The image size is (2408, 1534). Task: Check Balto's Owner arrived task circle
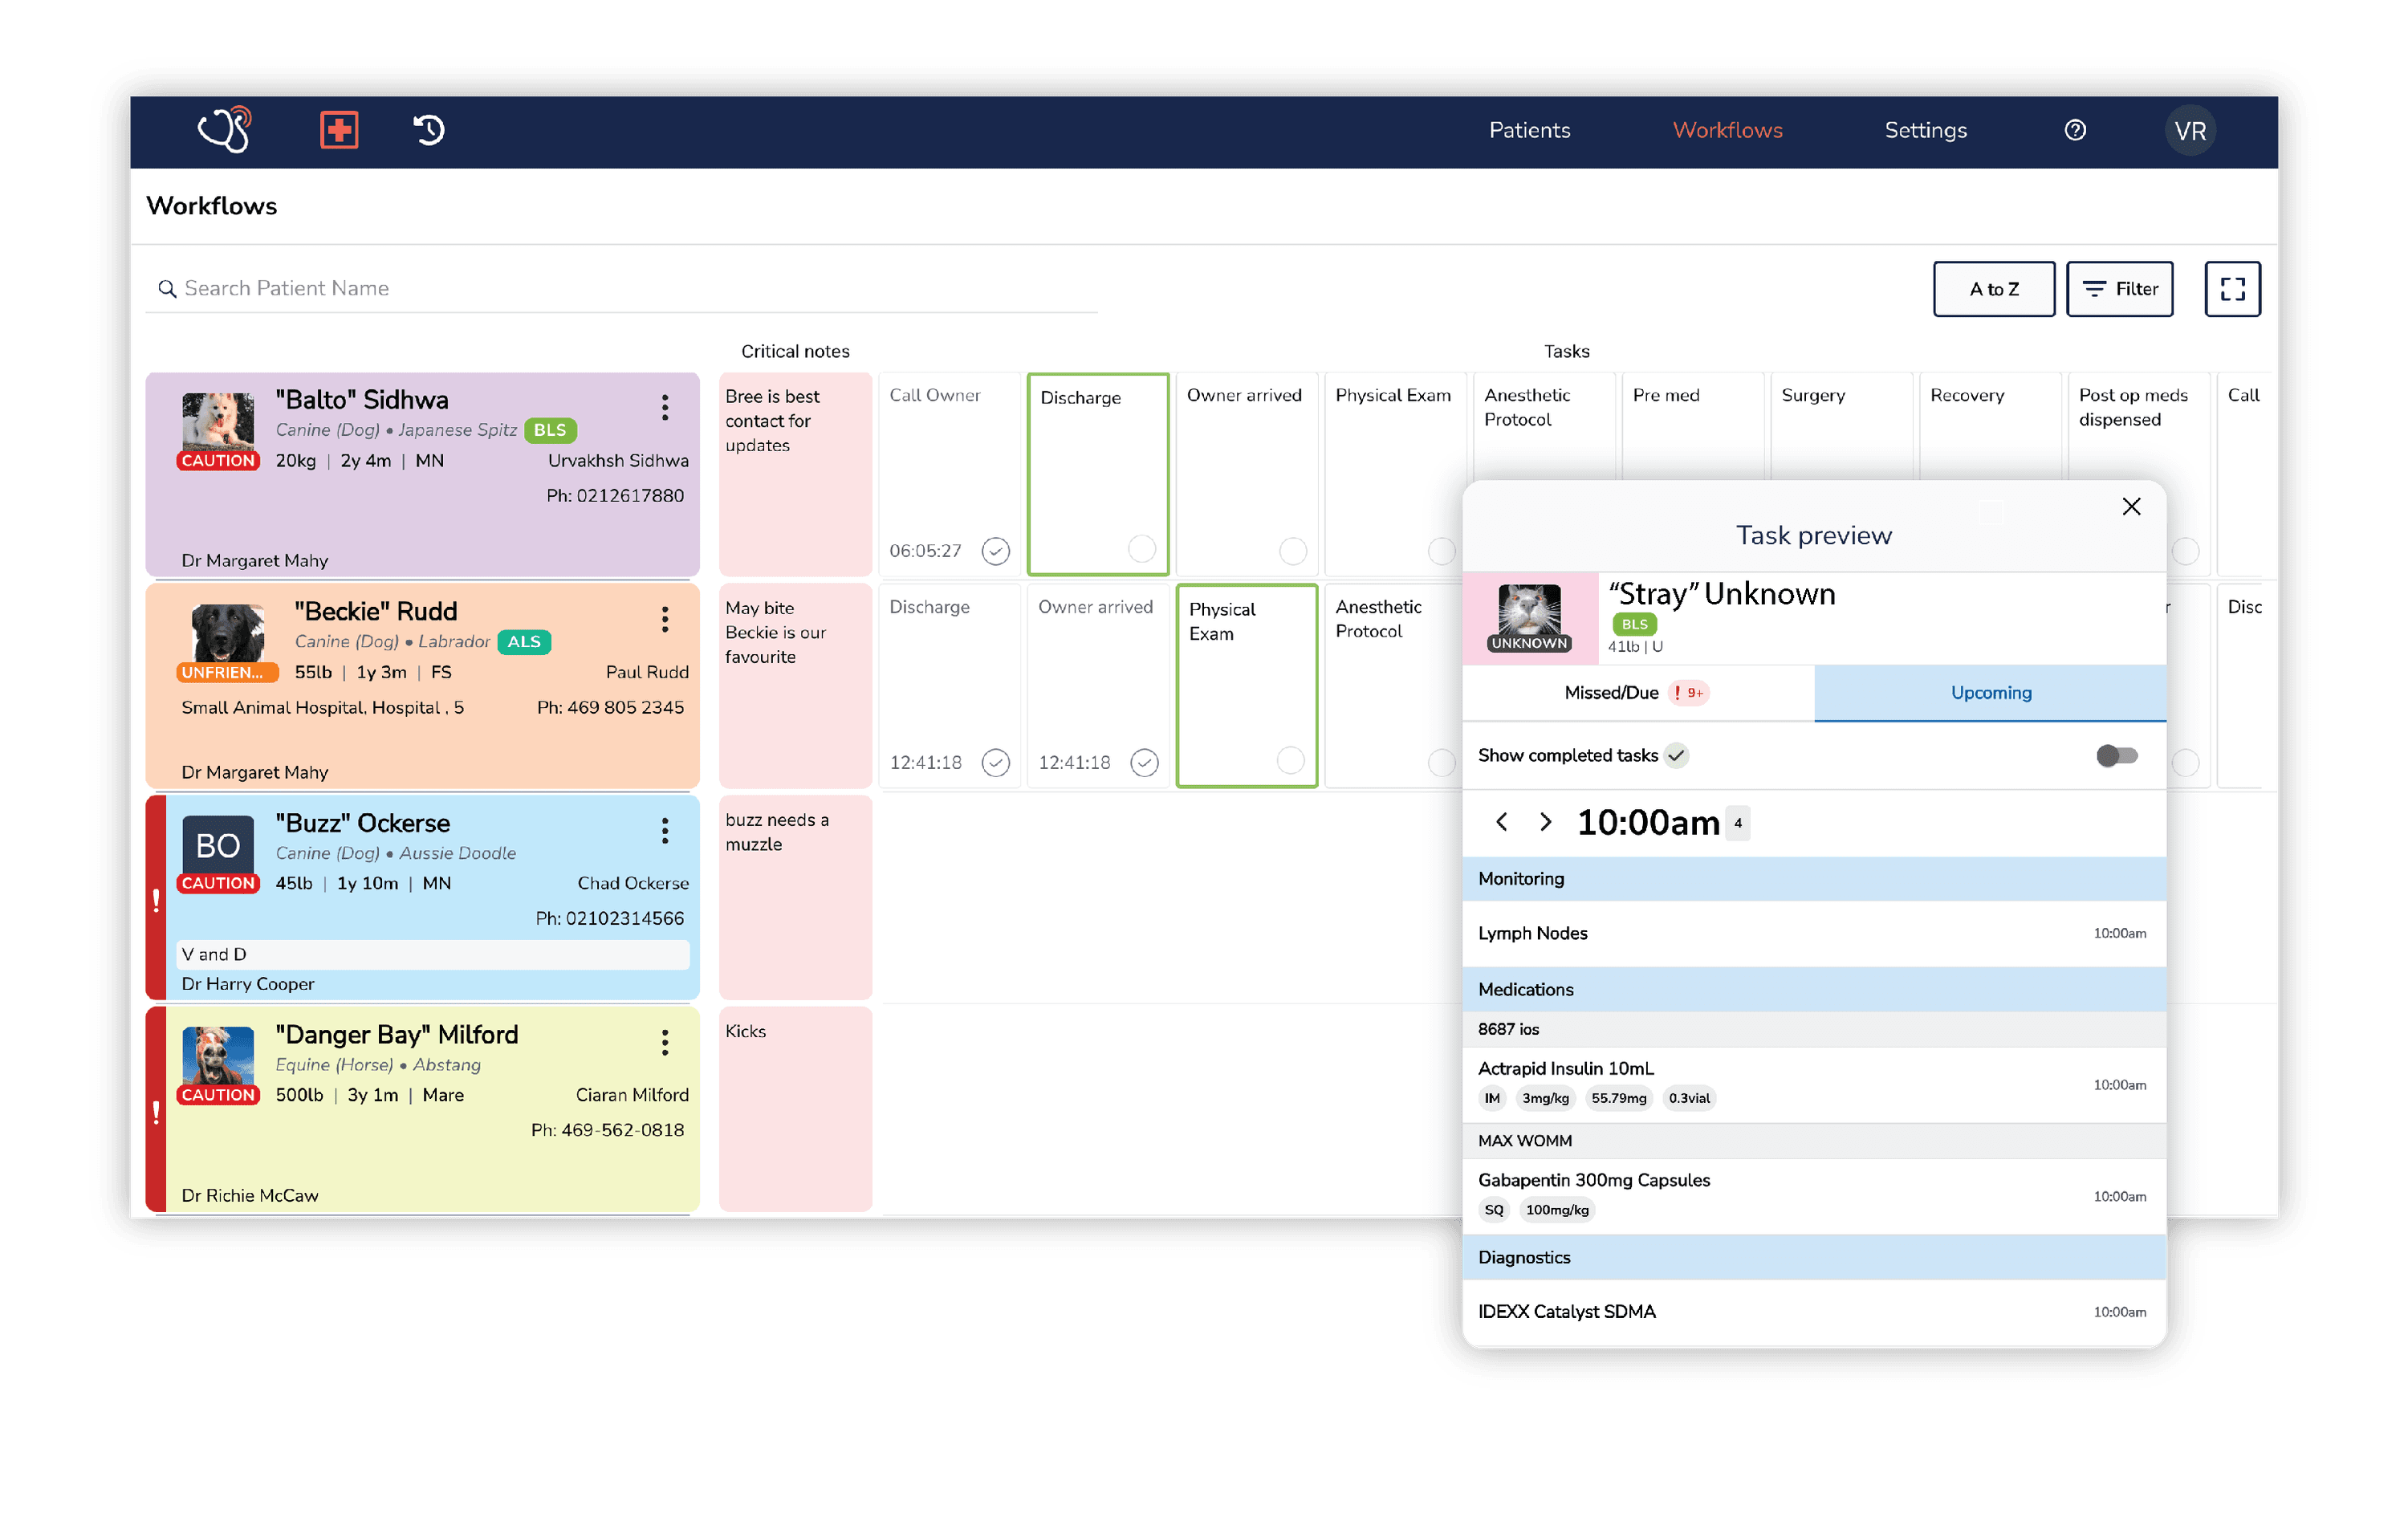pyautogui.click(x=1292, y=551)
